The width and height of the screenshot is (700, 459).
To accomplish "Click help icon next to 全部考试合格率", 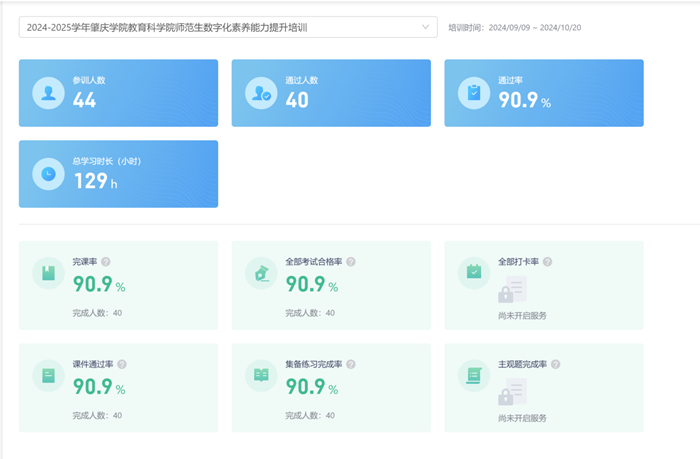I will (x=351, y=262).
